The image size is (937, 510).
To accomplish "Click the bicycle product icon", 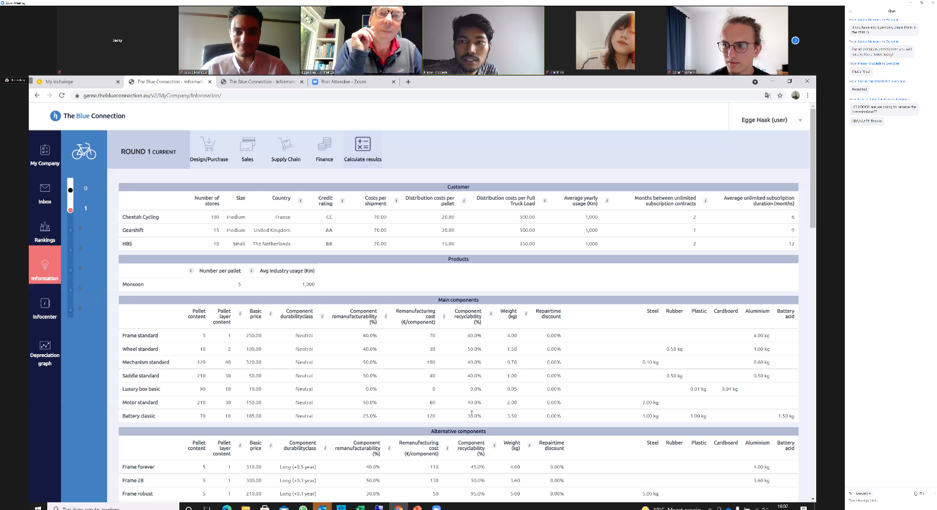I will [x=84, y=151].
